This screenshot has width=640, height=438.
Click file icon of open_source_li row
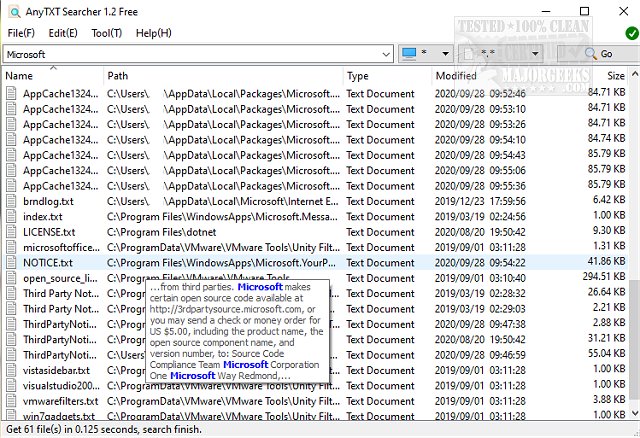[11, 278]
